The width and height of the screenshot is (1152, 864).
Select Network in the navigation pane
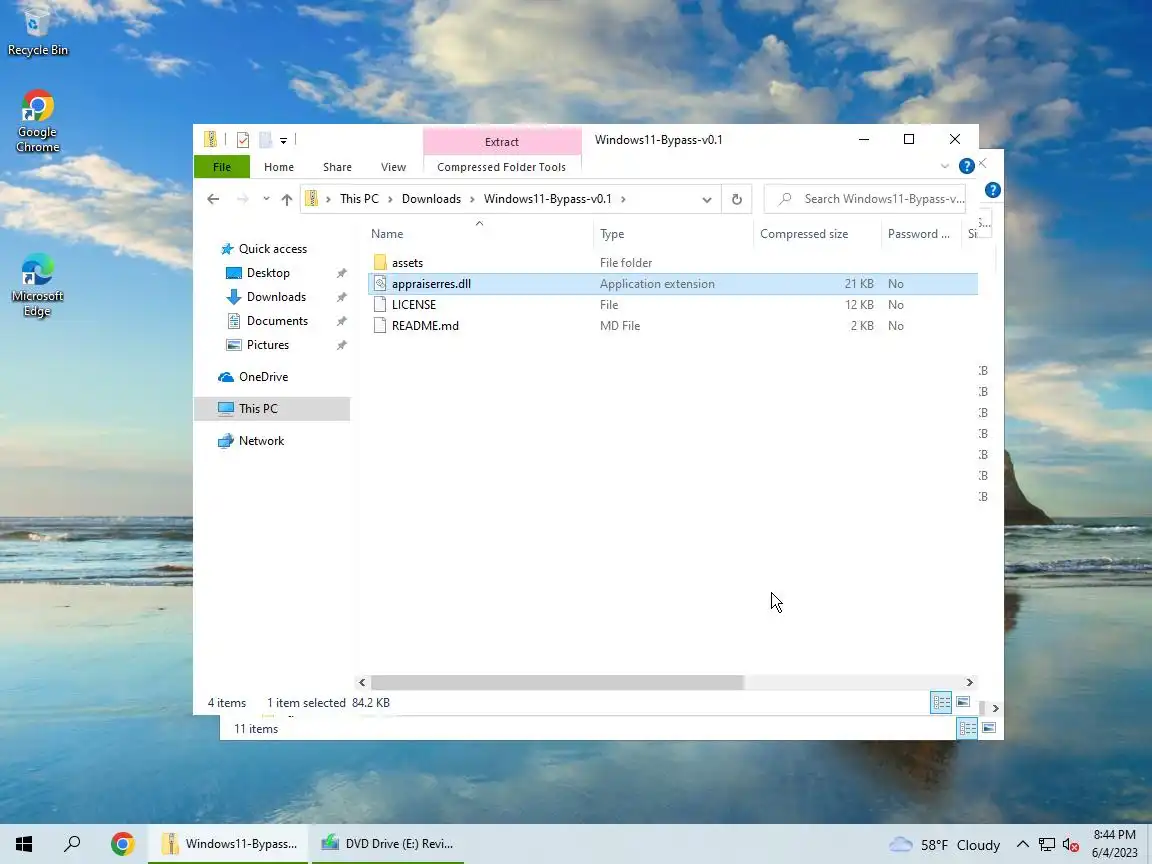click(261, 441)
